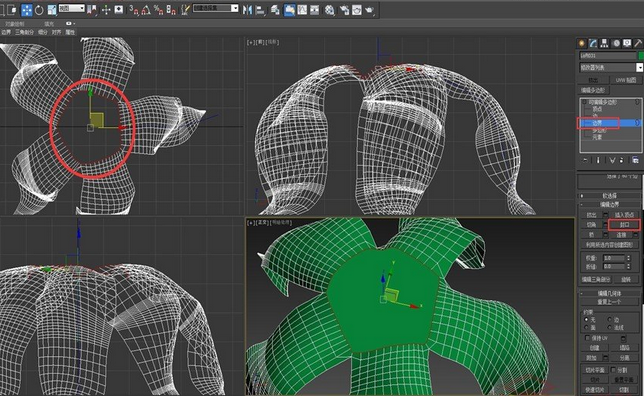644x396 pixels.
Task: Open the named selection sets dropdown
Action: pyautogui.click(x=216, y=8)
